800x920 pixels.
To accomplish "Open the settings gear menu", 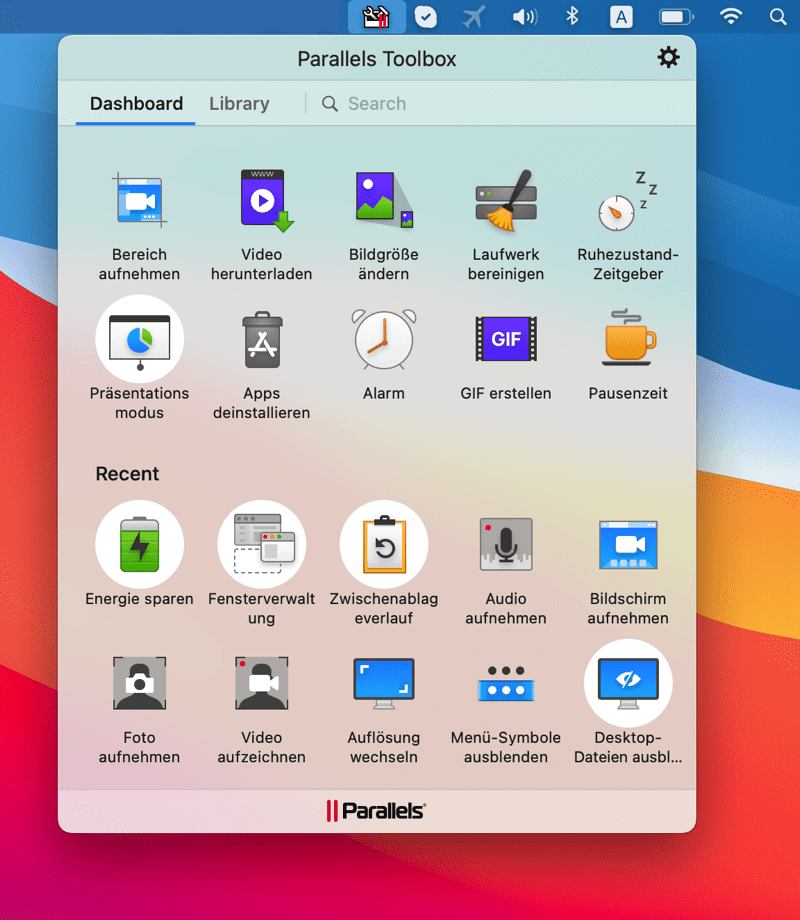I will (668, 58).
